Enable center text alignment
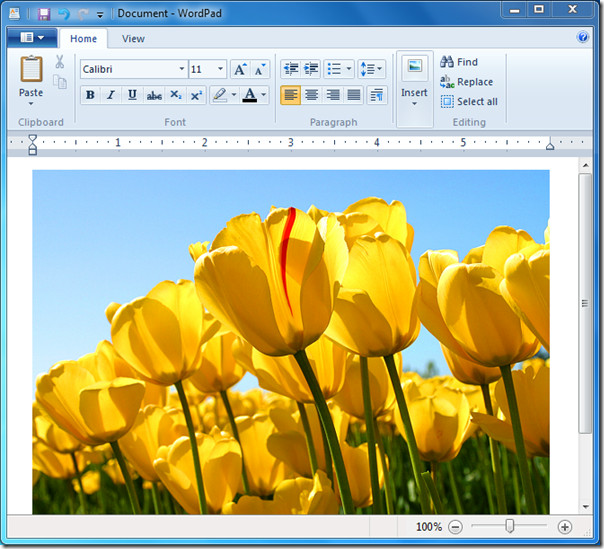 coord(312,95)
